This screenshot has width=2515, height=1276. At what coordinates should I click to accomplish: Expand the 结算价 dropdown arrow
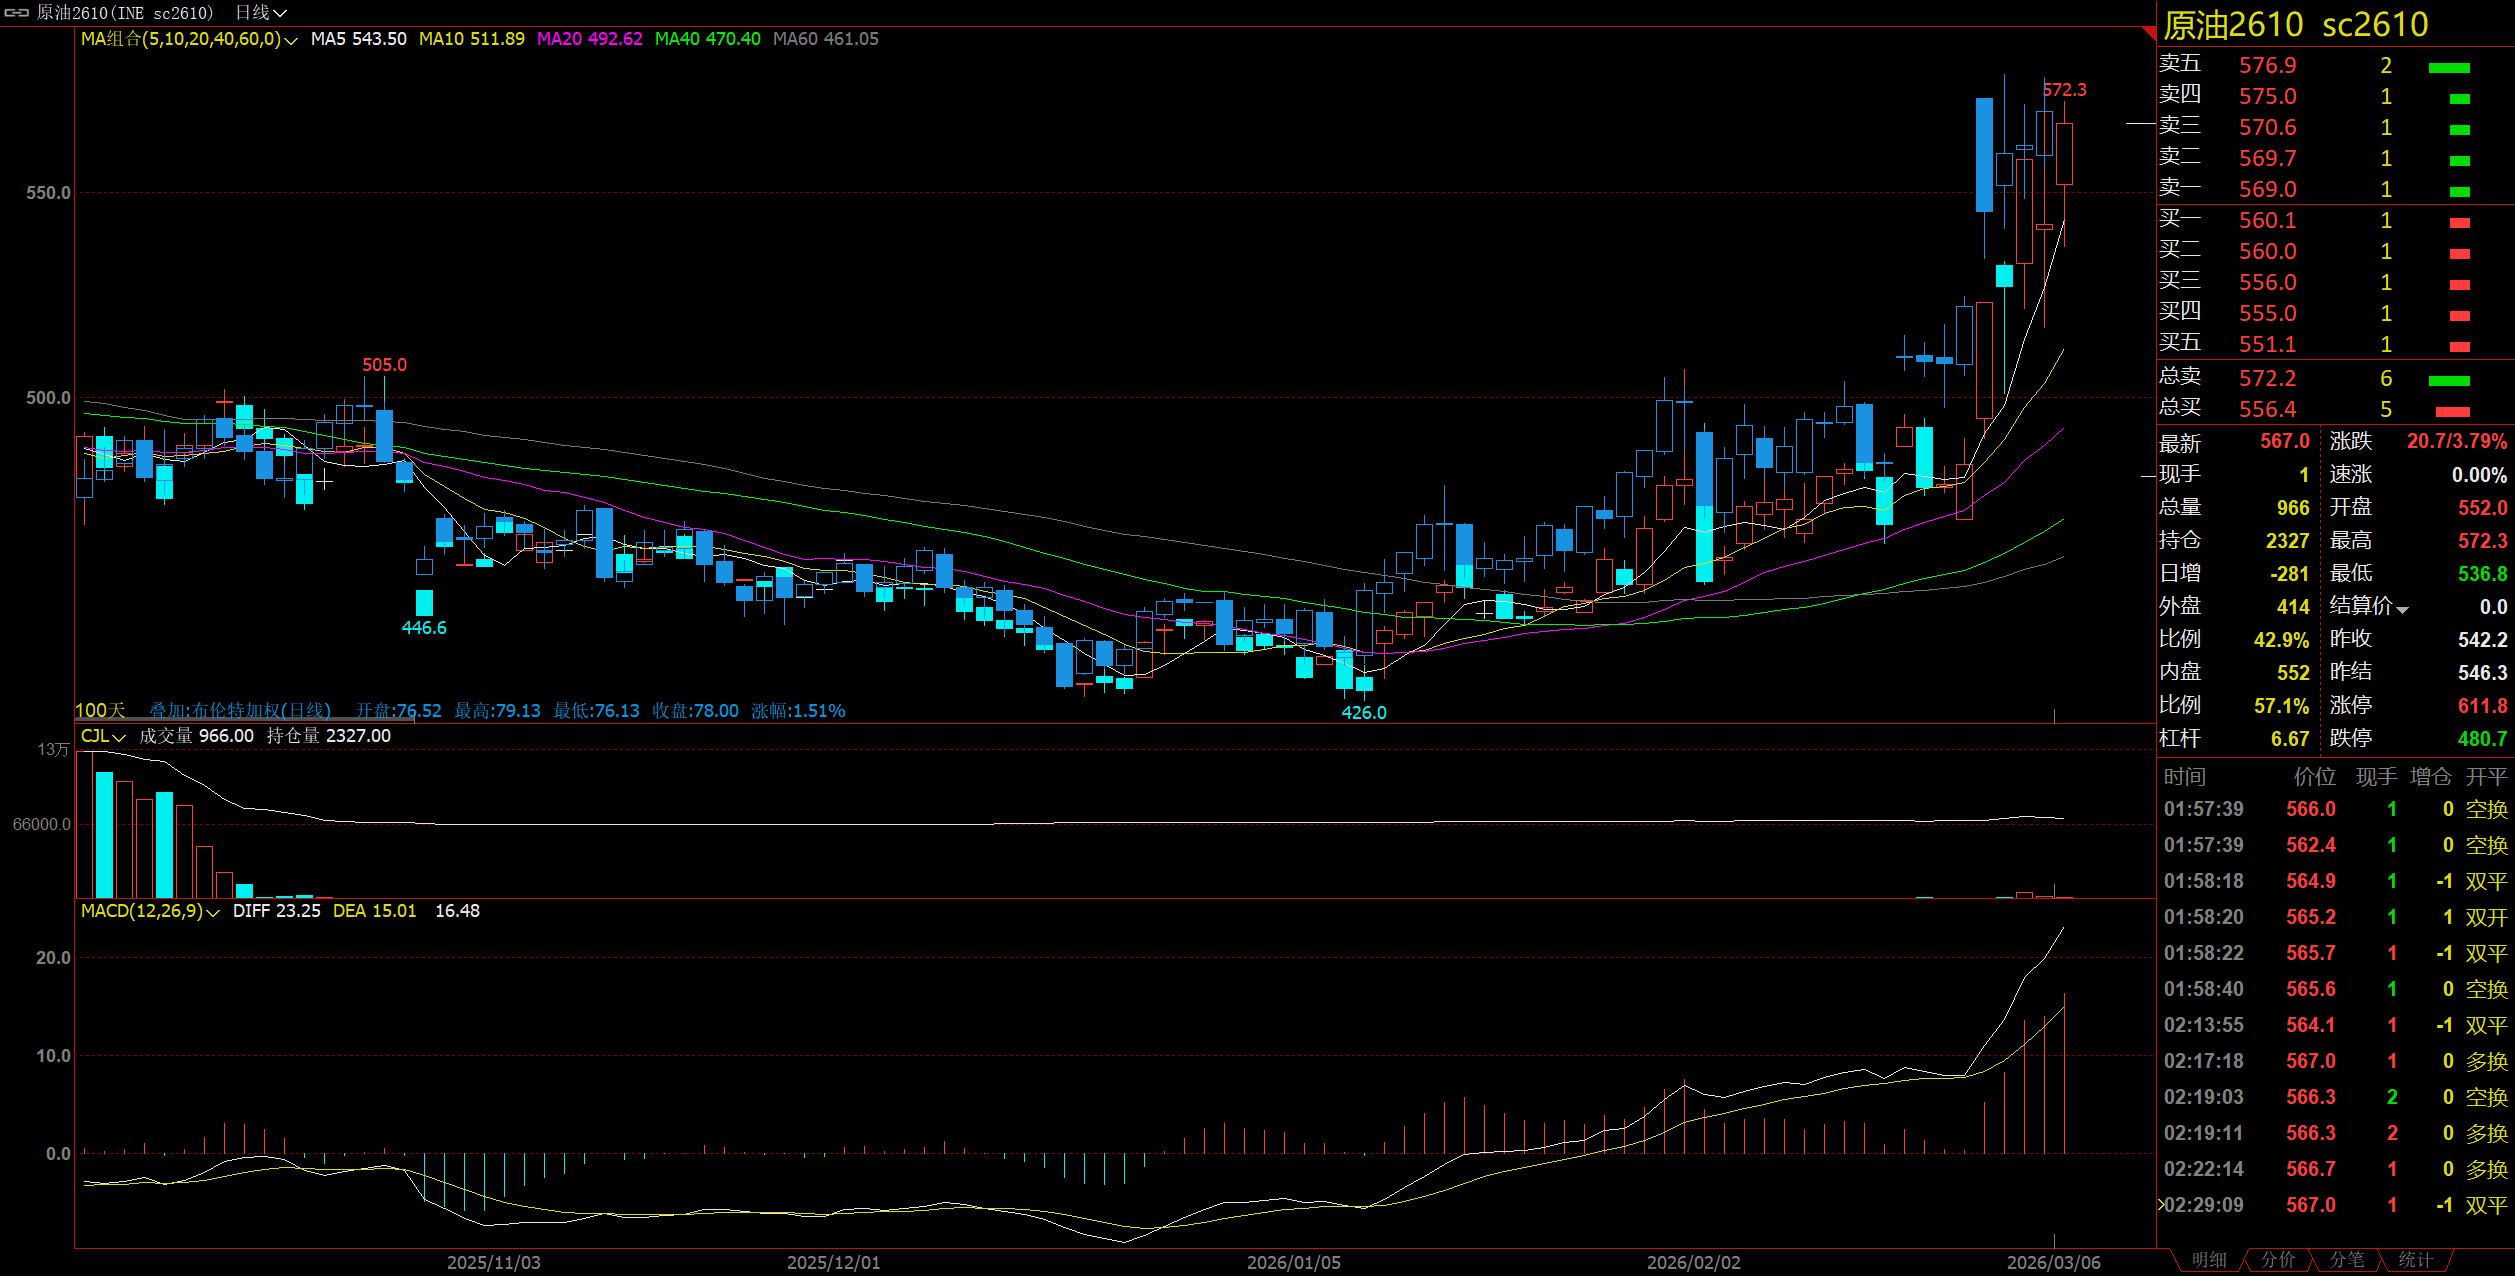point(2402,609)
